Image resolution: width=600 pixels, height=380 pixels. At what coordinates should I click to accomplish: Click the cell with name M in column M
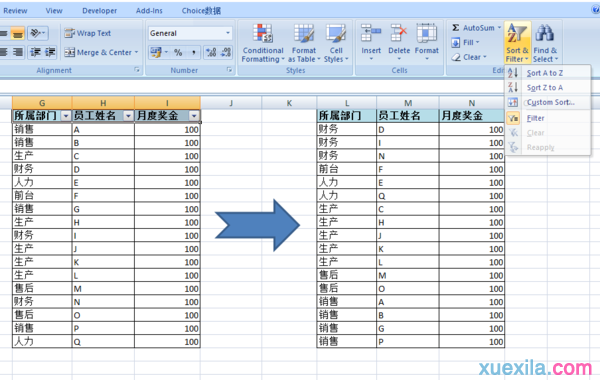click(408, 275)
